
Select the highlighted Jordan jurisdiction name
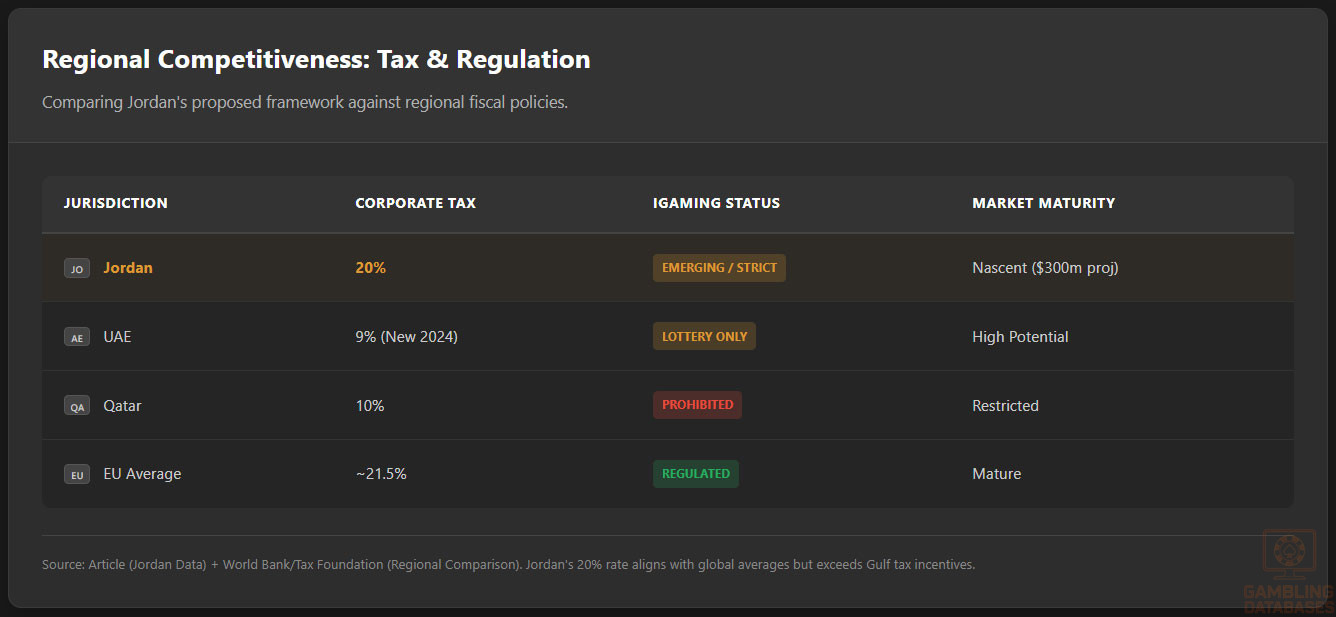(x=128, y=268)
